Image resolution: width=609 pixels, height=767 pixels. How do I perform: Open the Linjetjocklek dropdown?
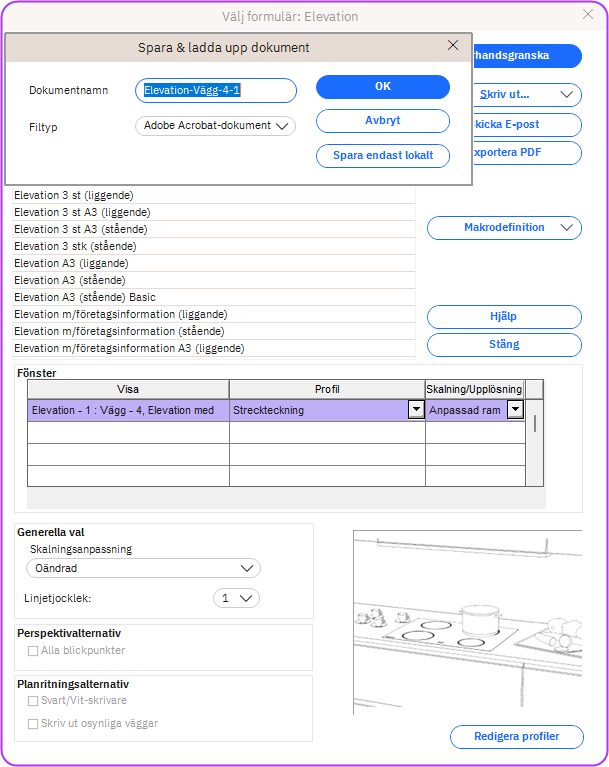pos(237,598)
